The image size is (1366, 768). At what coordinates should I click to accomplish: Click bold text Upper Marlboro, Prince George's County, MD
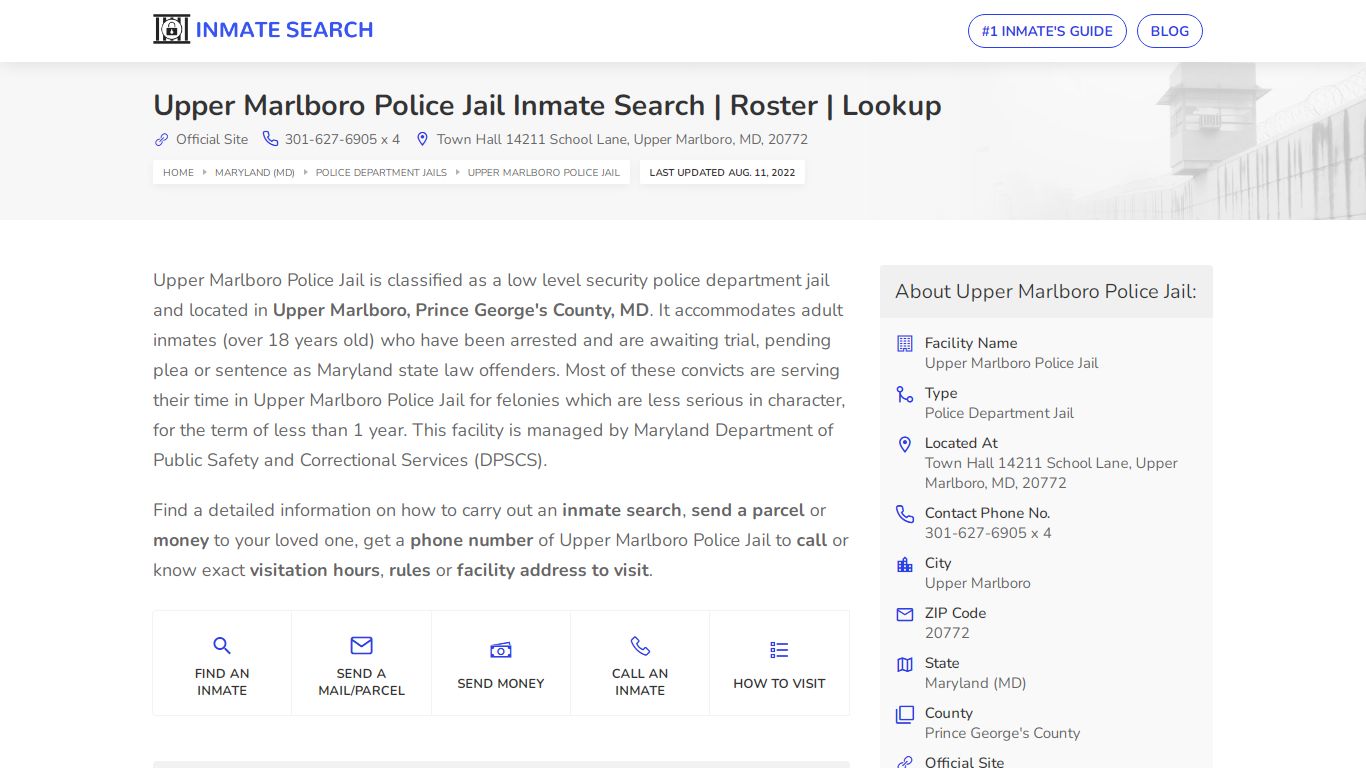(x=461, y=310)
